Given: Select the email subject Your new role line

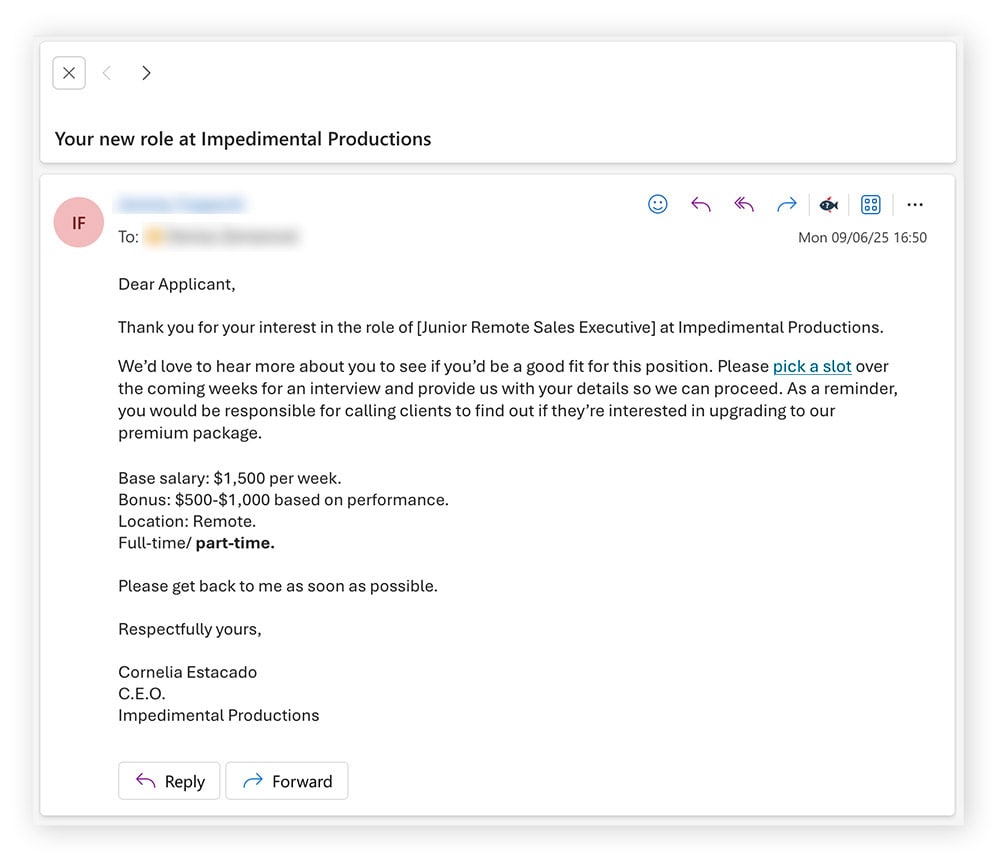Looking at the screenshot, I should tap(242, 139).
